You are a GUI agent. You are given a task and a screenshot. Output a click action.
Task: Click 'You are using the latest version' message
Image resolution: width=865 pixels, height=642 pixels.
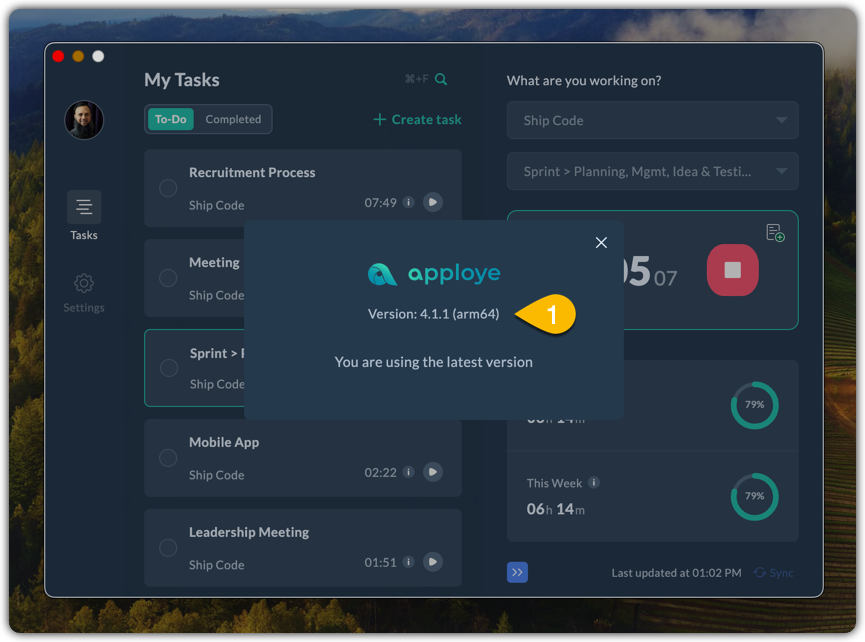click(434, 362)
